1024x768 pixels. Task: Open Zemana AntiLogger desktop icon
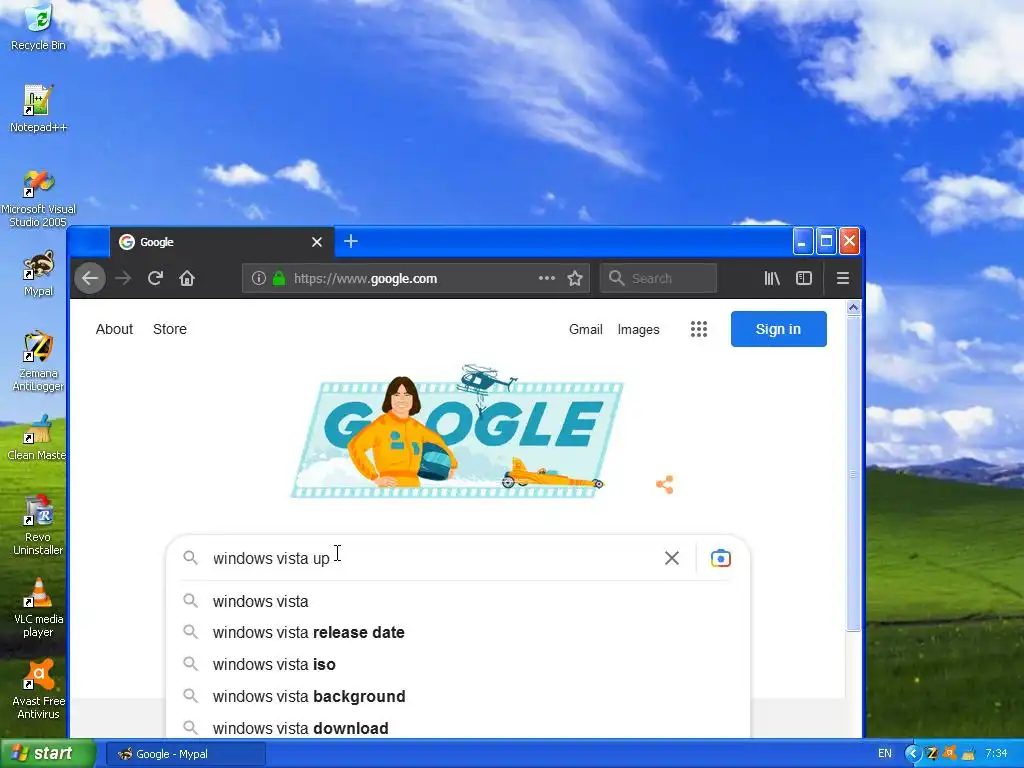[x=38, y=361]
